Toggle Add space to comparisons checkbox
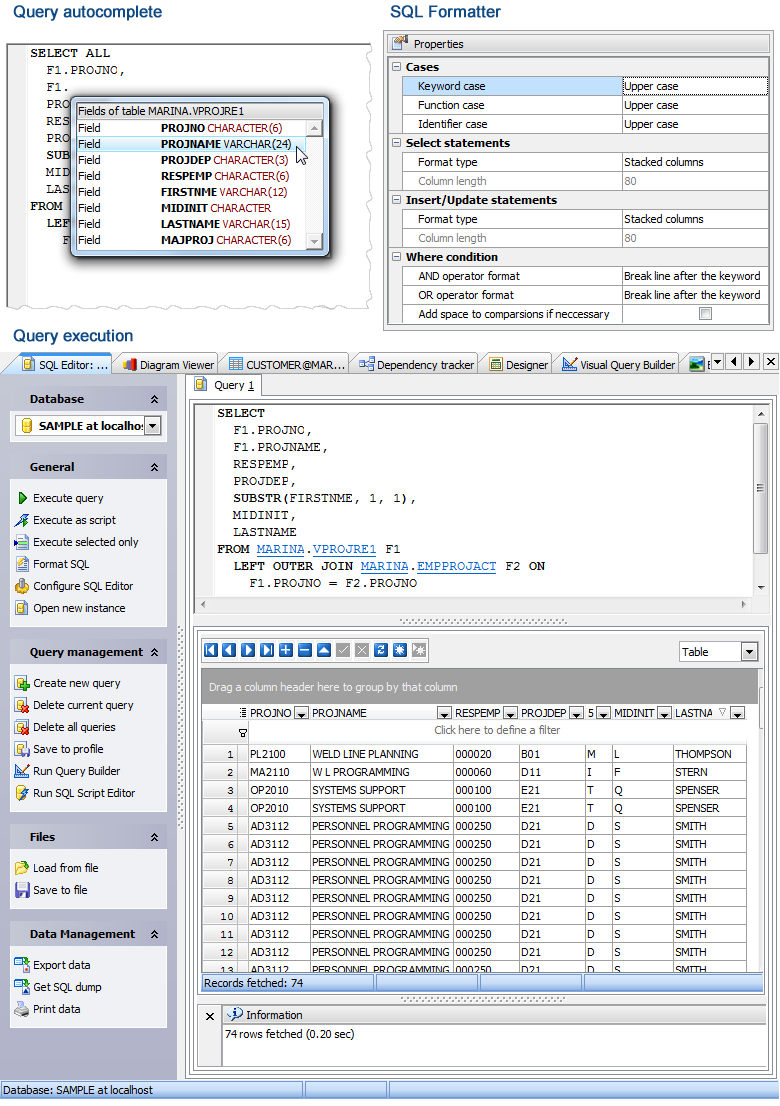780x1106 pixels. pyautogui.click(x=705, y=314)
